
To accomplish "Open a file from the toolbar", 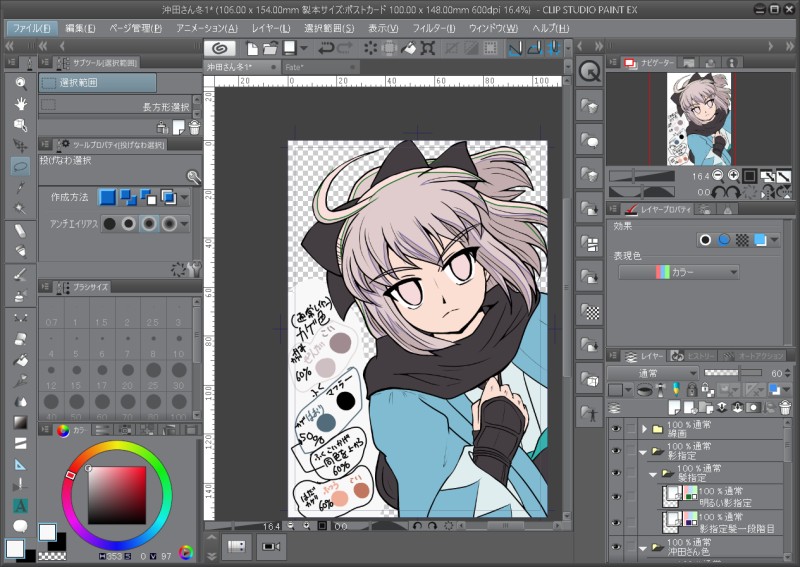I will click(x=270, y=48).
